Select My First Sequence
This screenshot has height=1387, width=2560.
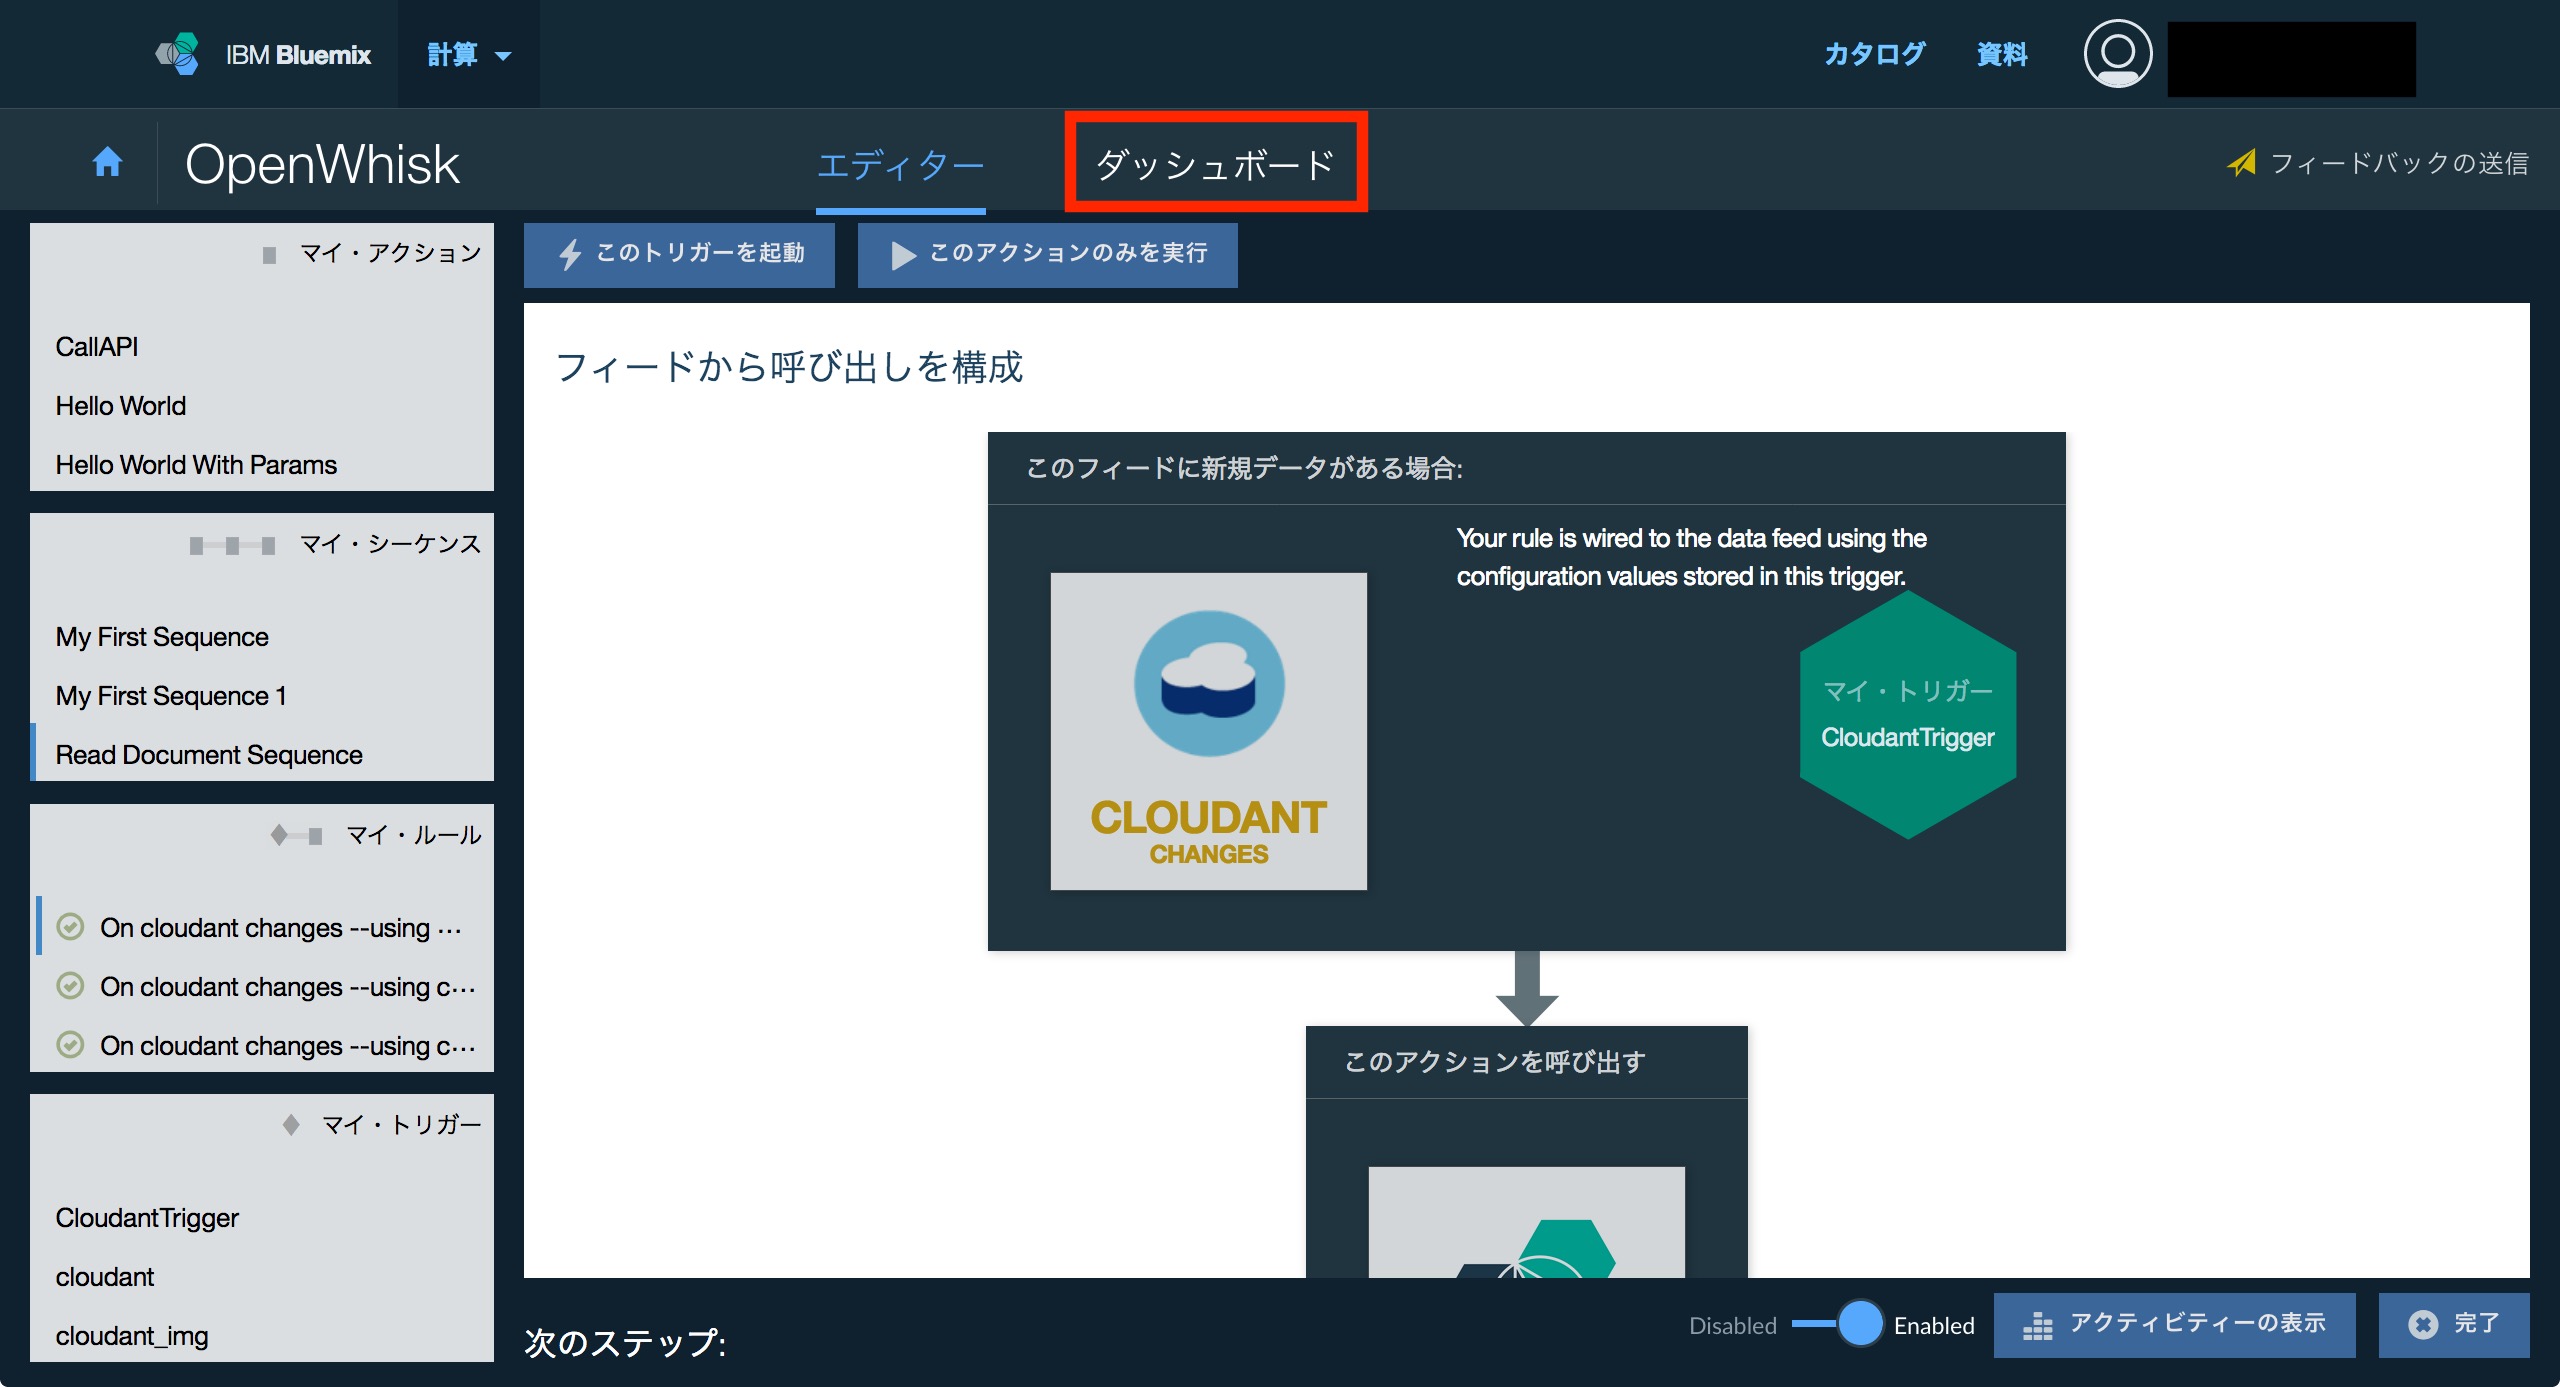pos(162,637)
